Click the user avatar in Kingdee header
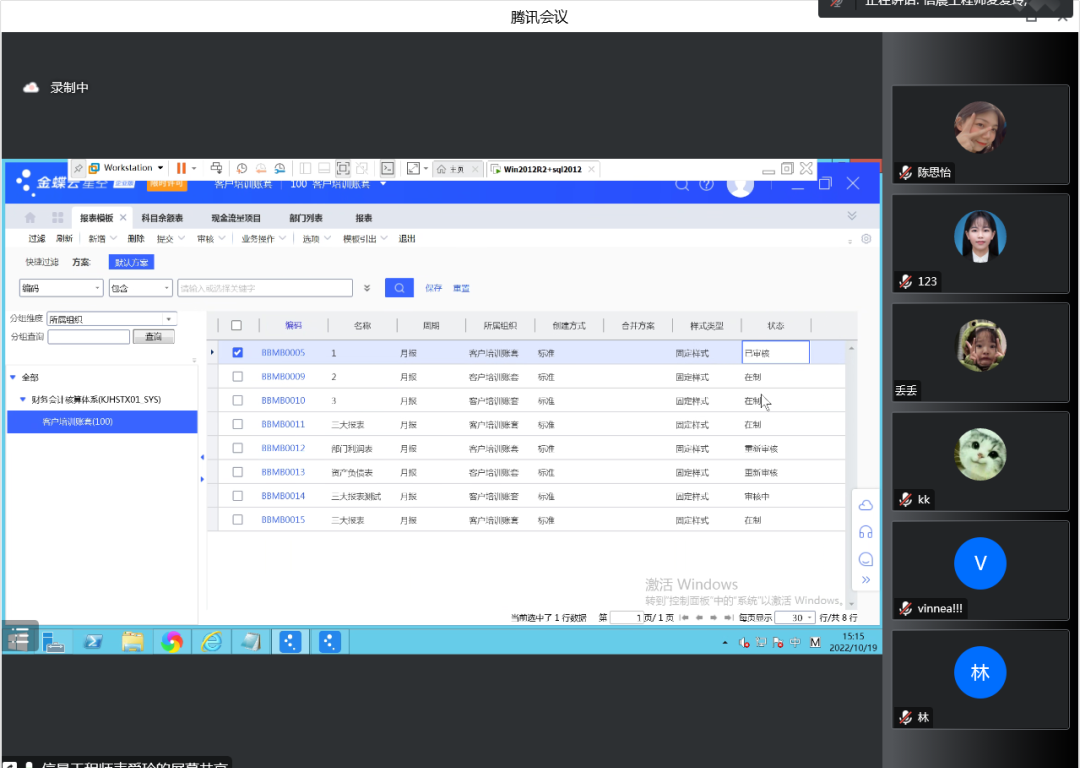Screen dimensions: 1080x768 (x=740, y=186)
